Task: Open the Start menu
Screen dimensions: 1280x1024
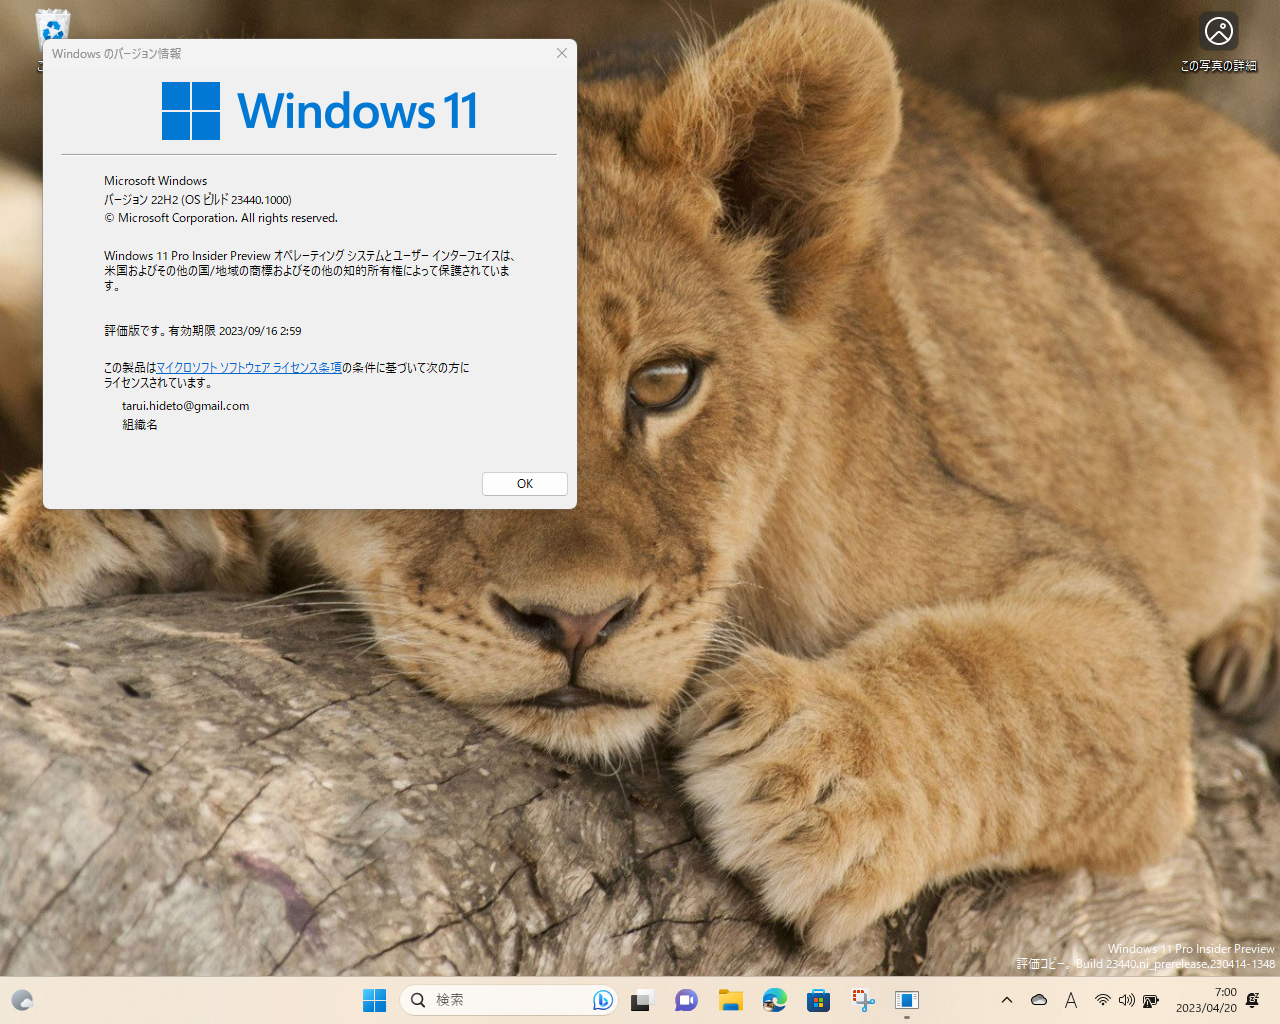Action: tap(374, 1000)
